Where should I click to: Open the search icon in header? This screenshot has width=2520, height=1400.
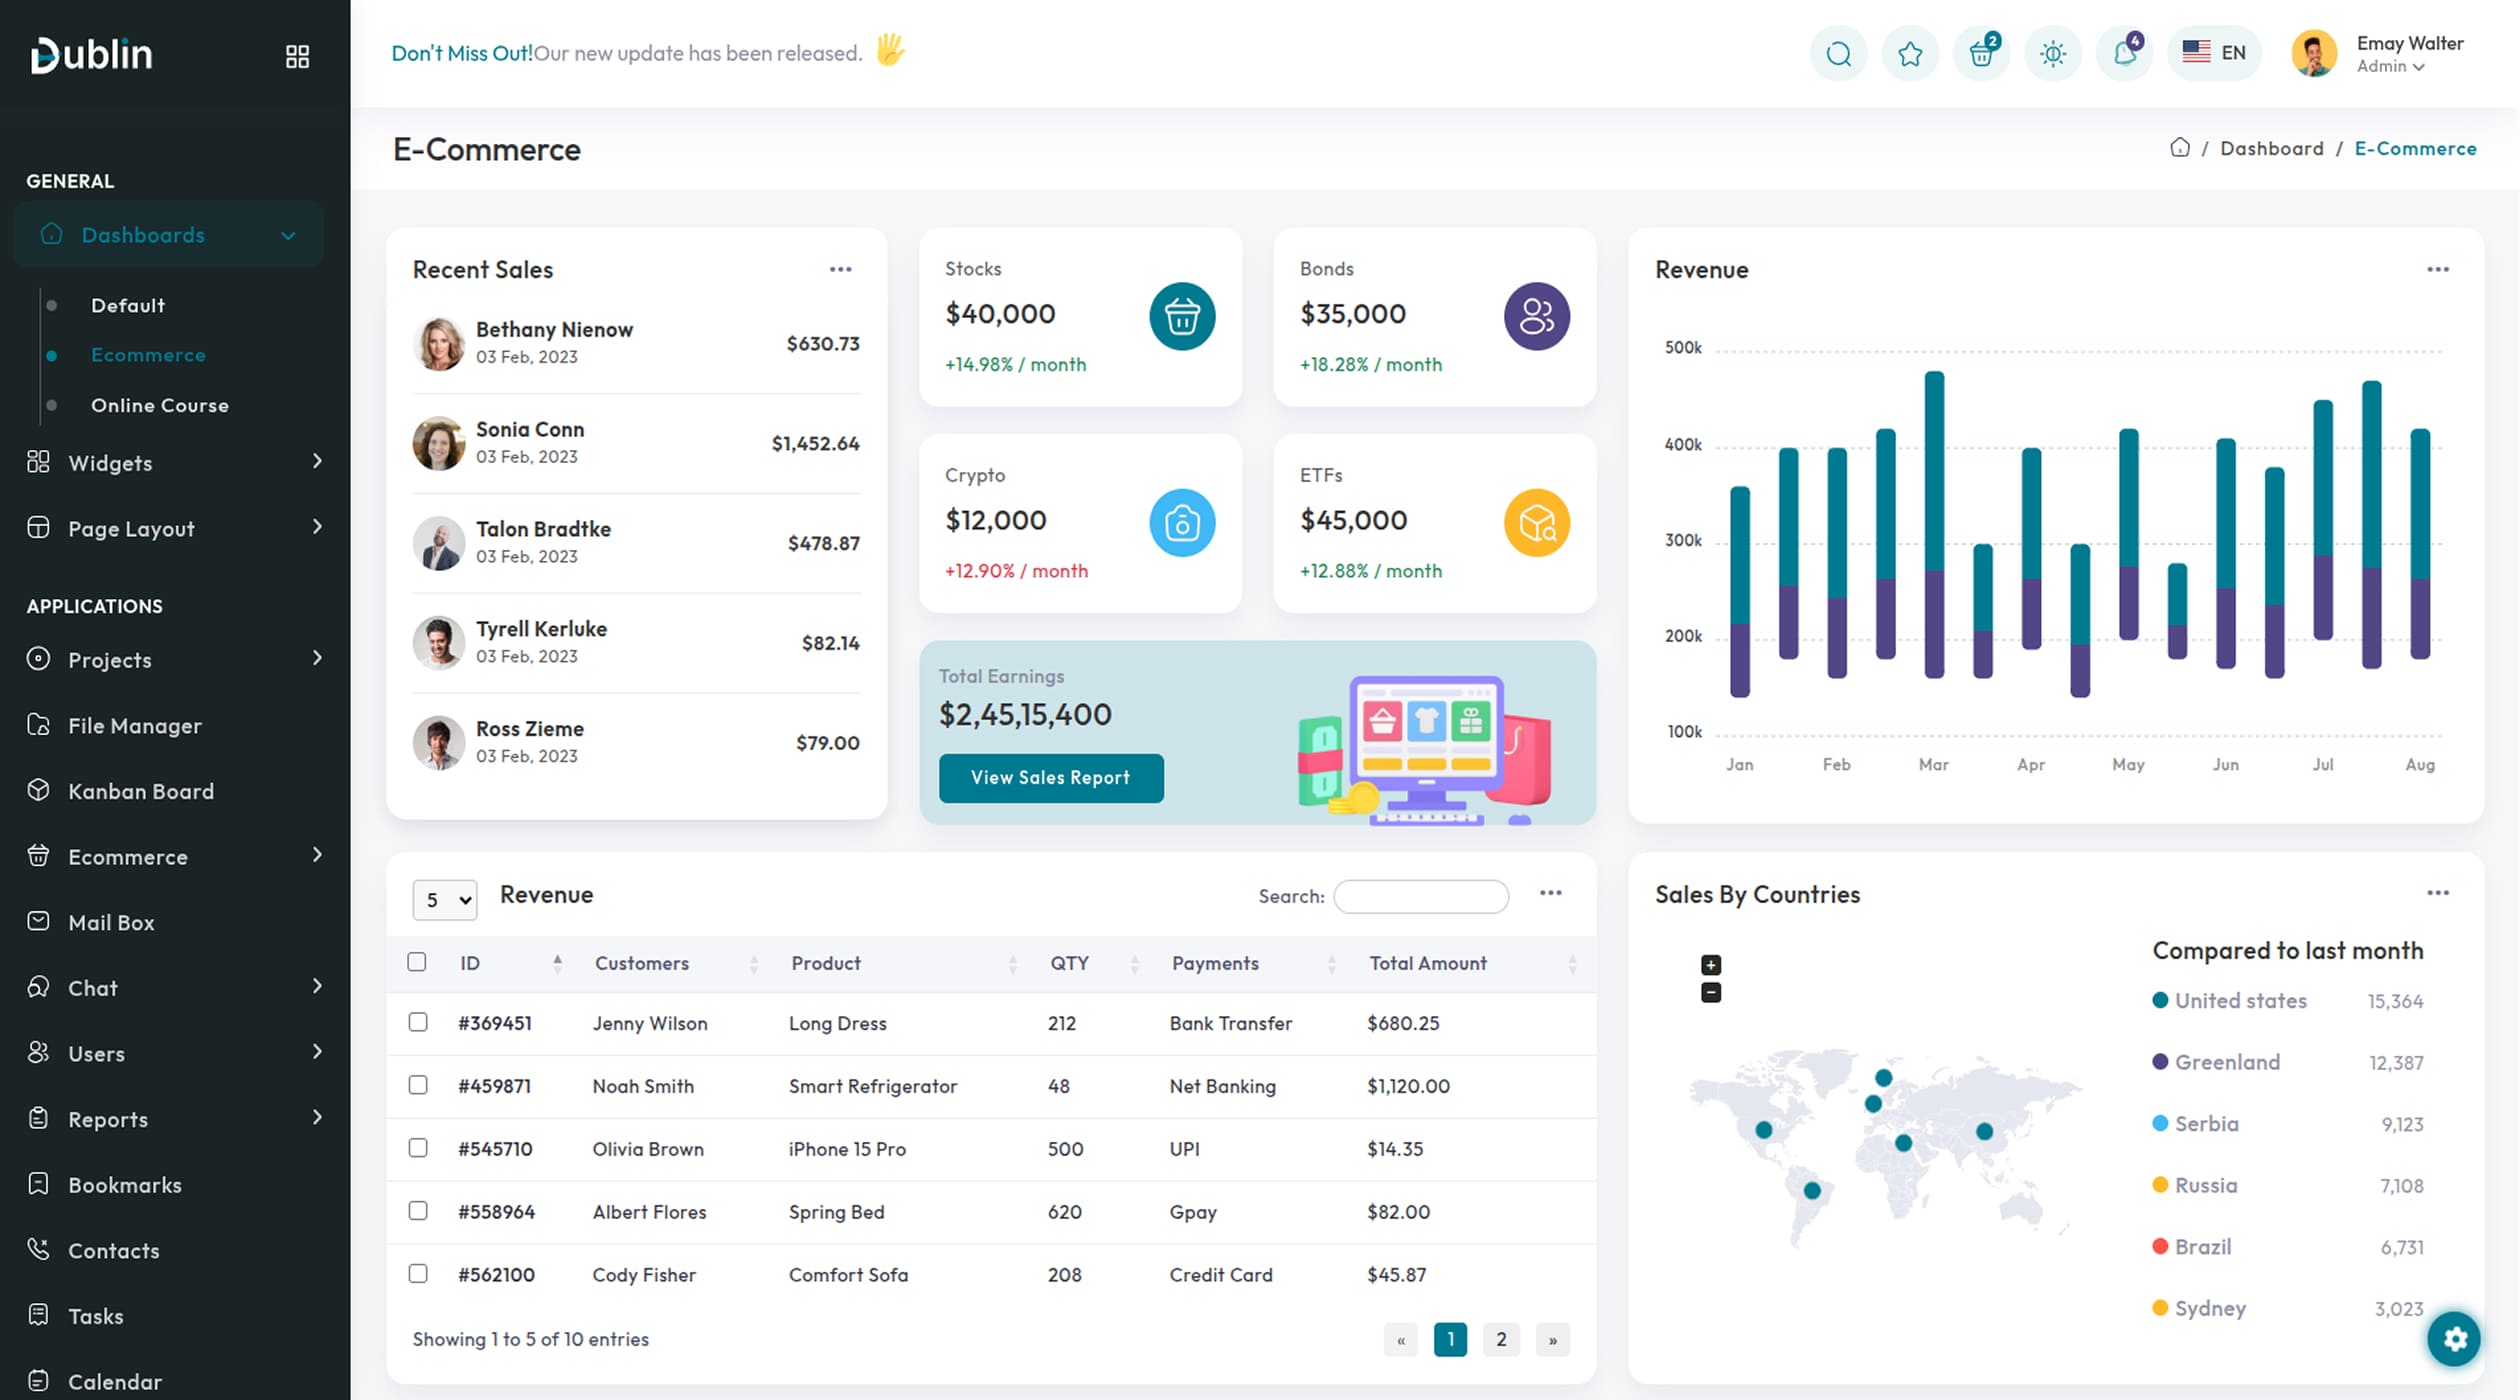(1838, 54)
